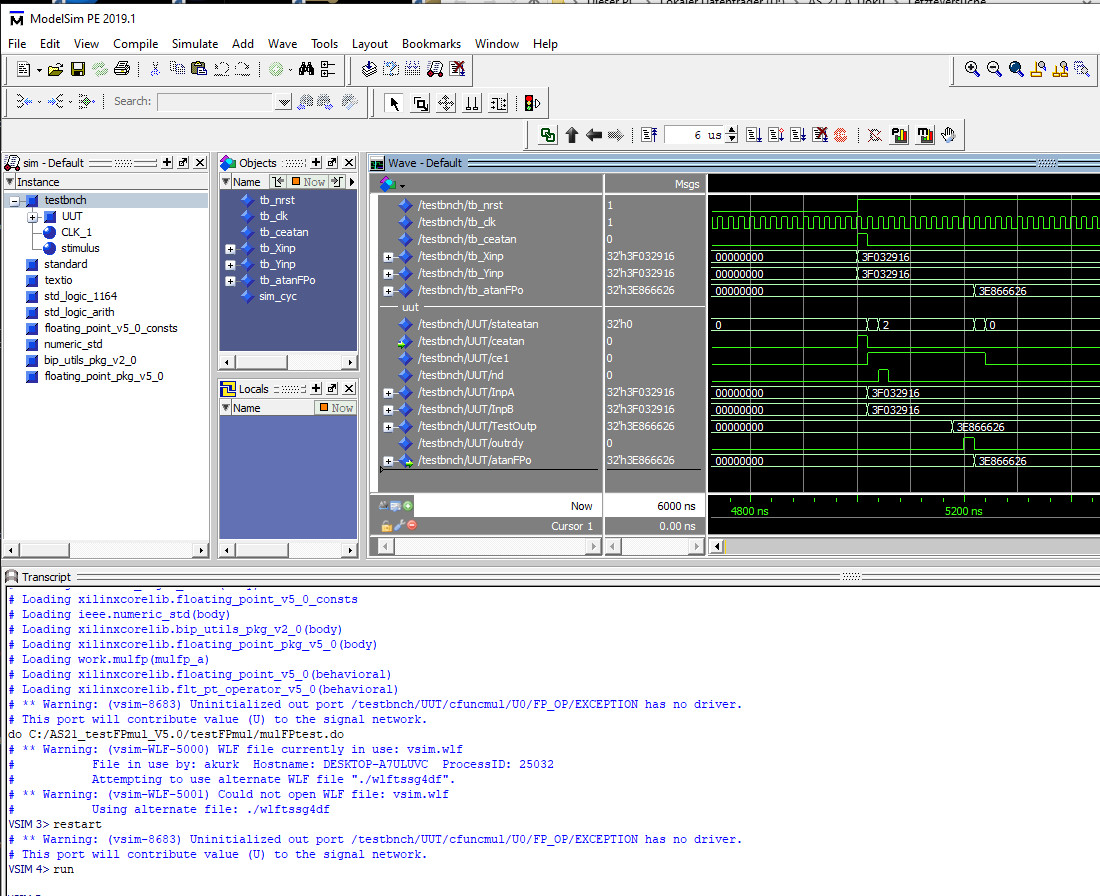This screenshot has width=1100, height=896.
Task: Click the black left arrow icon
Action: pos(593,135)
